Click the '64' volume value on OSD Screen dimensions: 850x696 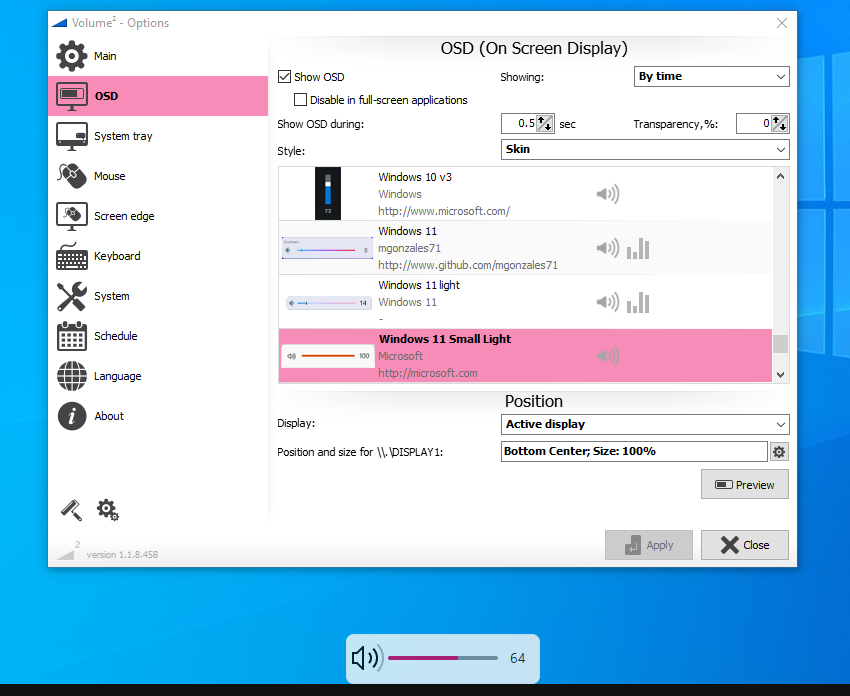(517, 658)
